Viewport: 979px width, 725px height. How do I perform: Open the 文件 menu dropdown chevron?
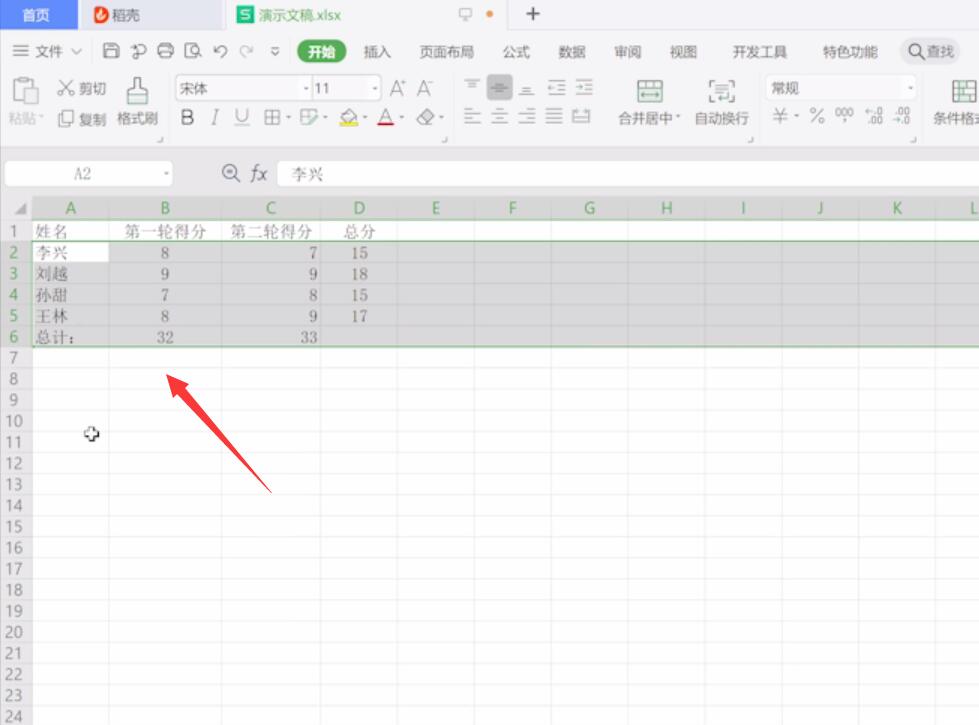point(76,51)
